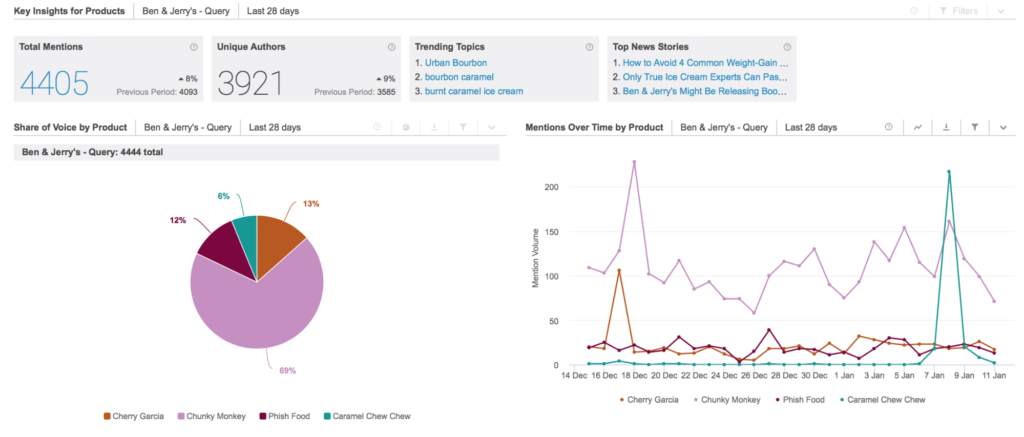Open the Filters button at top right
Image resolution: width=1024 pixels, height=437 pixels.
[x=957, y=11]
